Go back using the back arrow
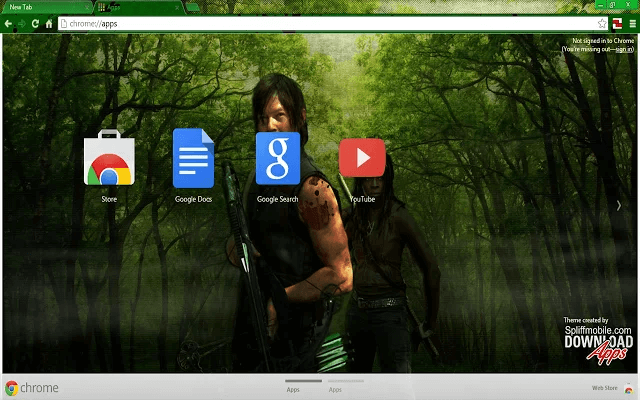Viewport: 640px width, 400px height. [x=8, y=24]
